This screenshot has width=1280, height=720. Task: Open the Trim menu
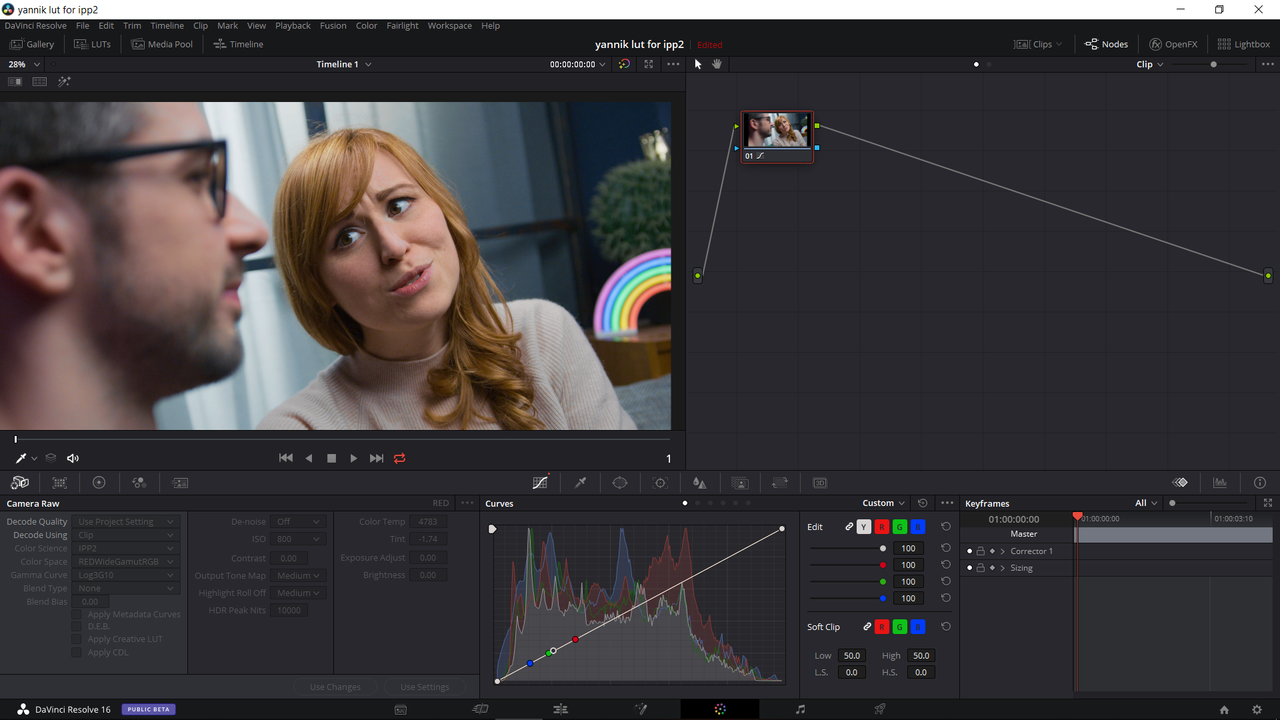[x=132, y=26]
